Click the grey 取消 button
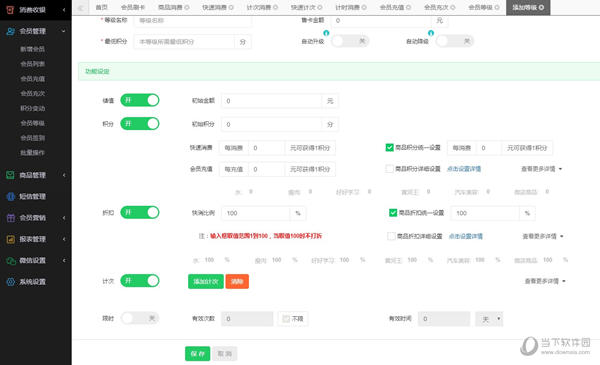The height and width of the screenshot is (365, 600). (225, 354)
